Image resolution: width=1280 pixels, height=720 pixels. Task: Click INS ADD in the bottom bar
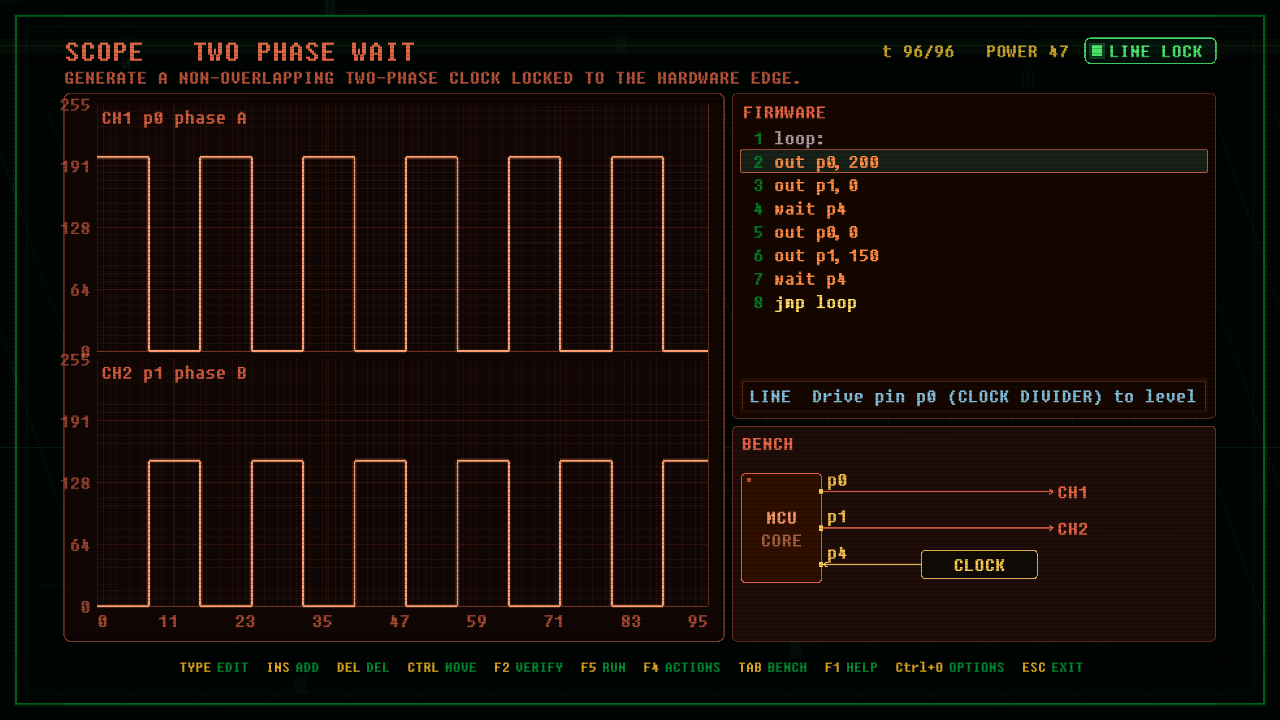click(x=293, y=667)
